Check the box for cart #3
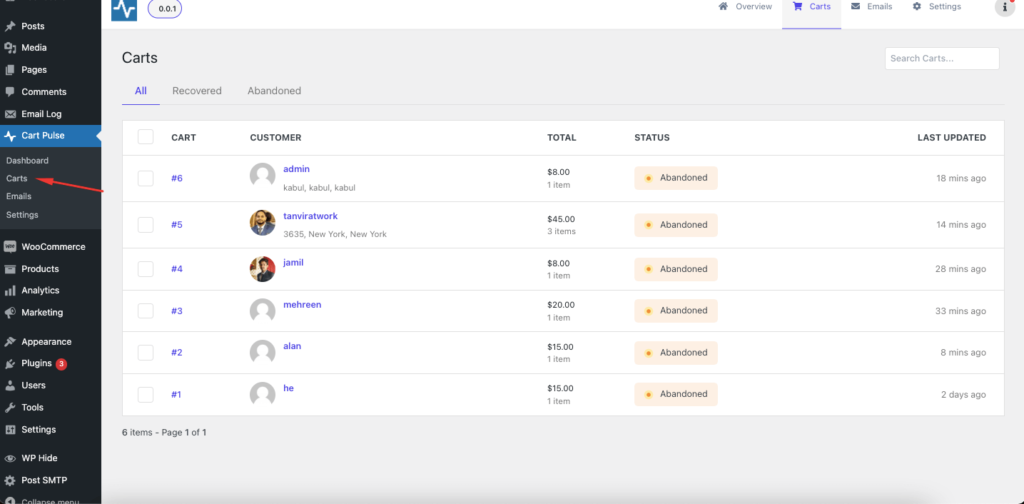This screenshot has height=504, width=1024. 146,311
